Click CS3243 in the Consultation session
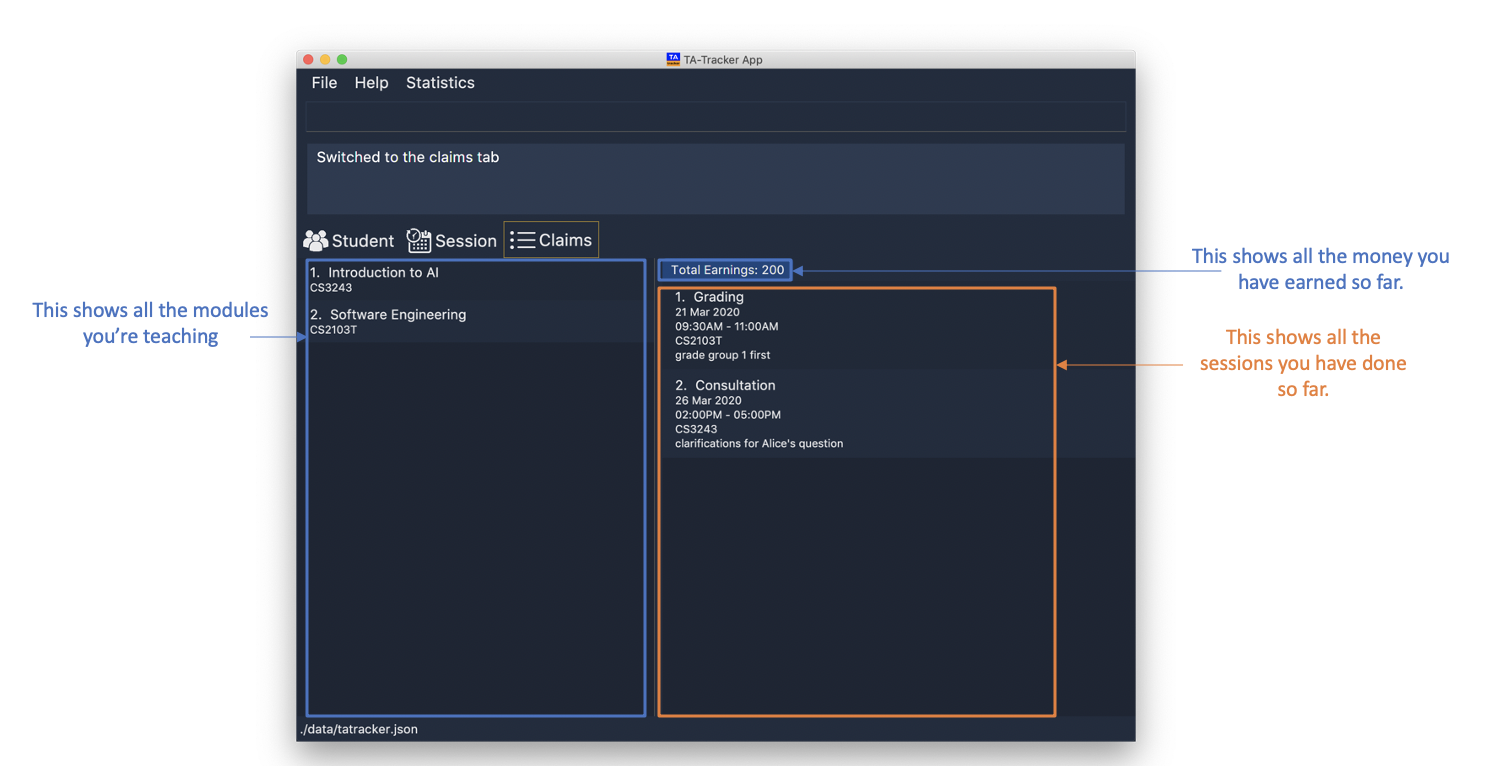1502x766 pixels. (x=696, y=429)
